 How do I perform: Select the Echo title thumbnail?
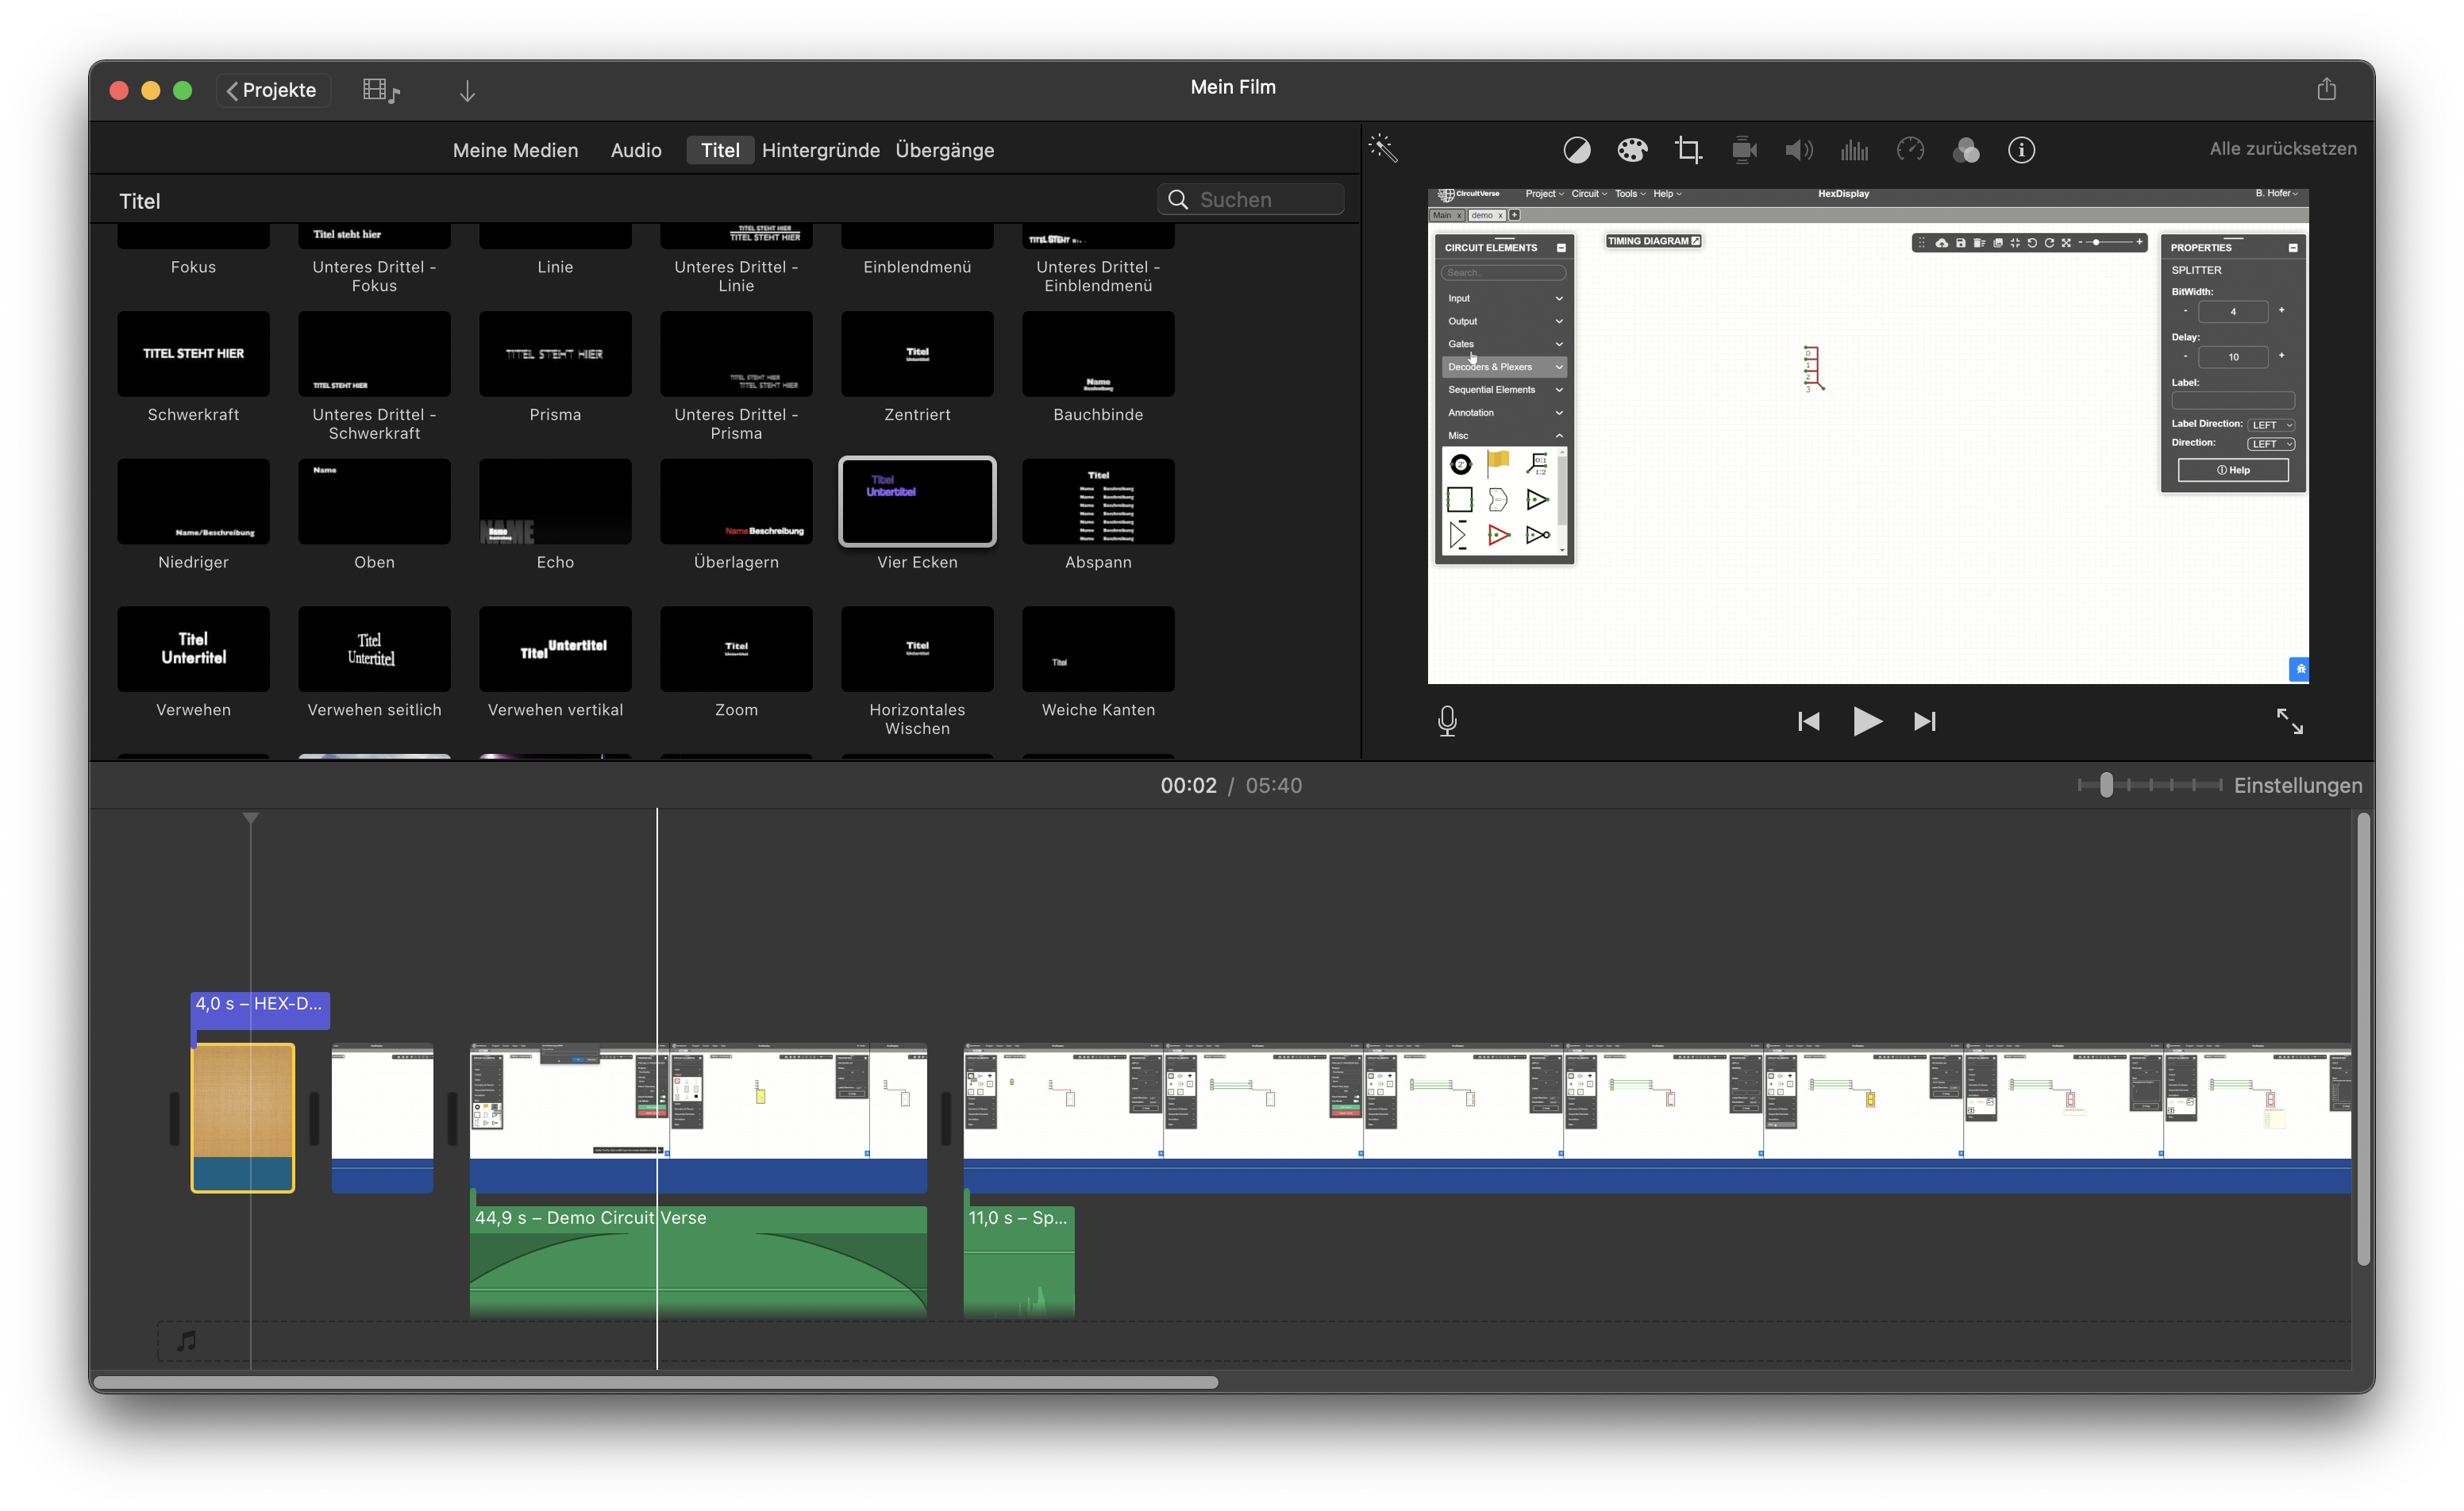coord(555,502)
